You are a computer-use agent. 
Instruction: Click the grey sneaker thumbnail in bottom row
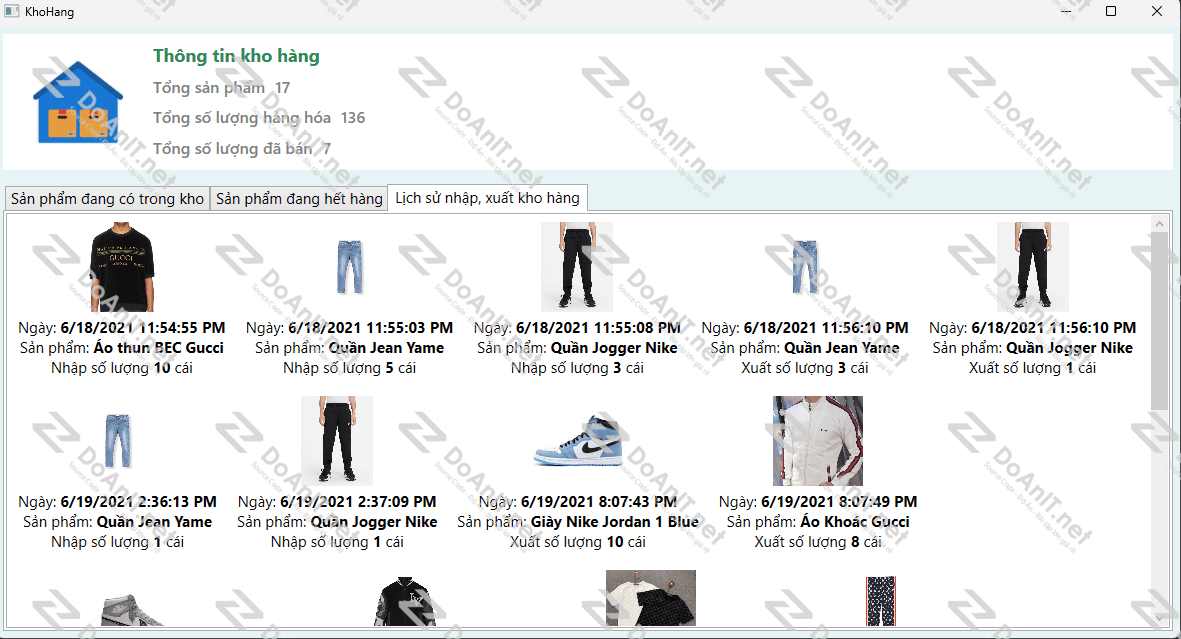(x=131, y=609)
